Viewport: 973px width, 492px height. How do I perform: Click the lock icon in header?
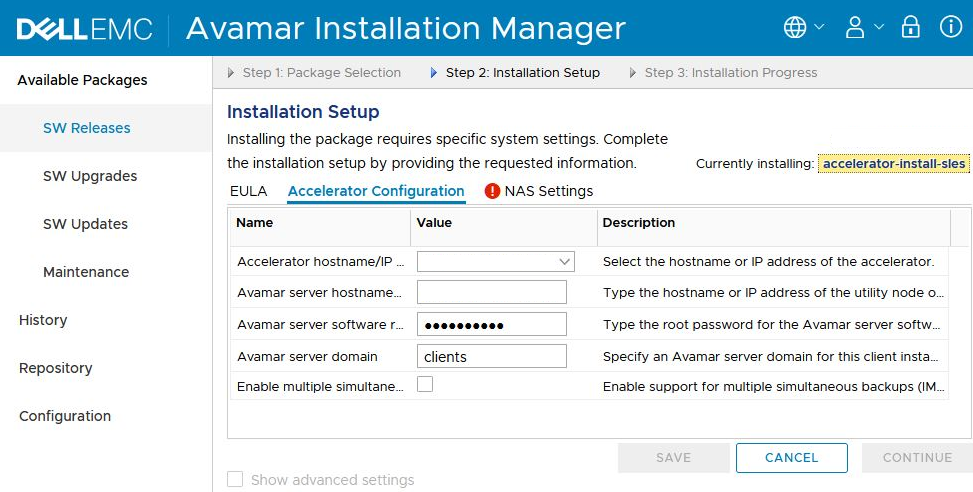click(910, 28)
